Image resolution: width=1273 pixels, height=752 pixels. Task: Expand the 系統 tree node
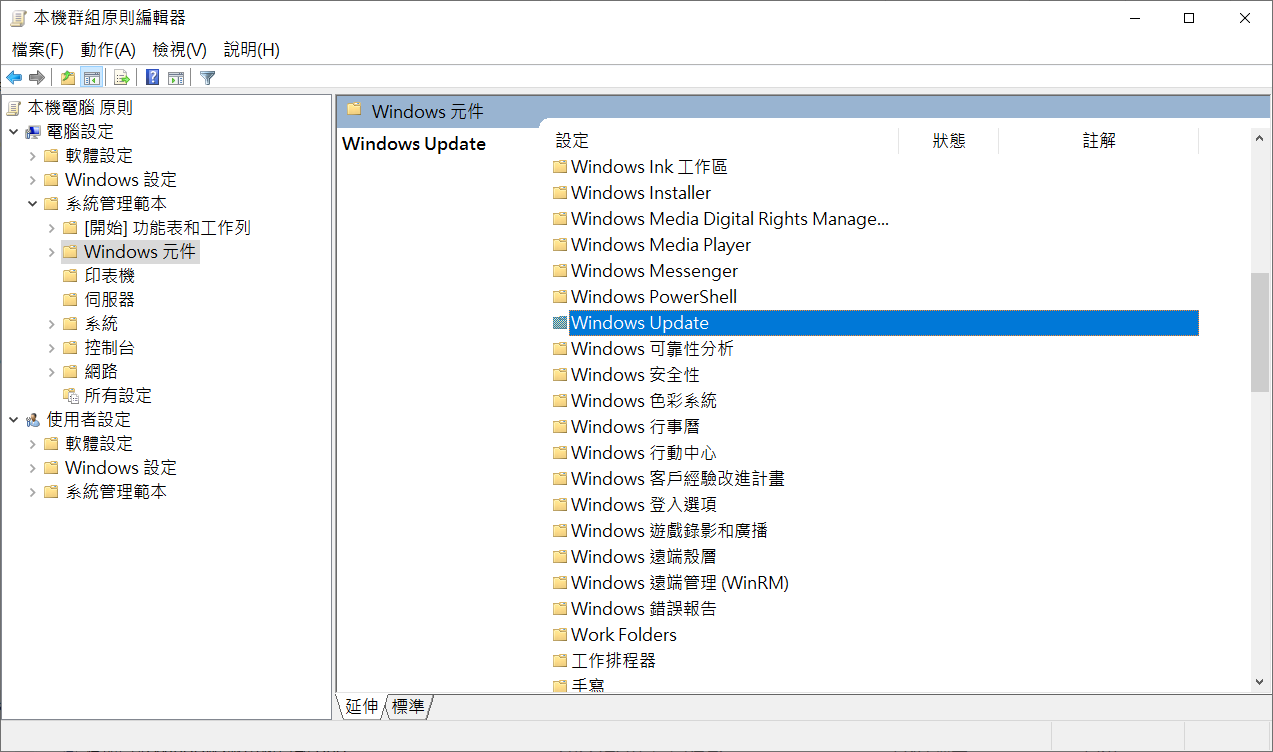(x=51, y=324)
